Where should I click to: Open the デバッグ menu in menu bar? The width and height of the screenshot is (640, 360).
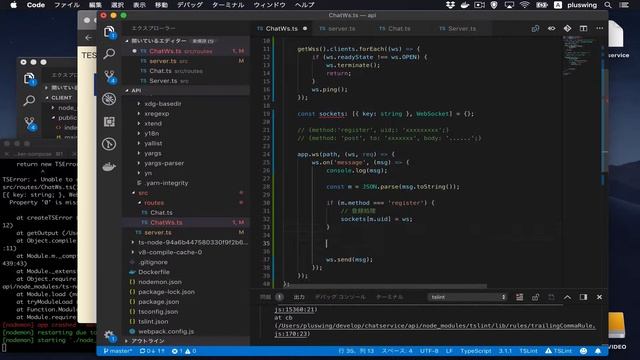(x=190, y=5)
